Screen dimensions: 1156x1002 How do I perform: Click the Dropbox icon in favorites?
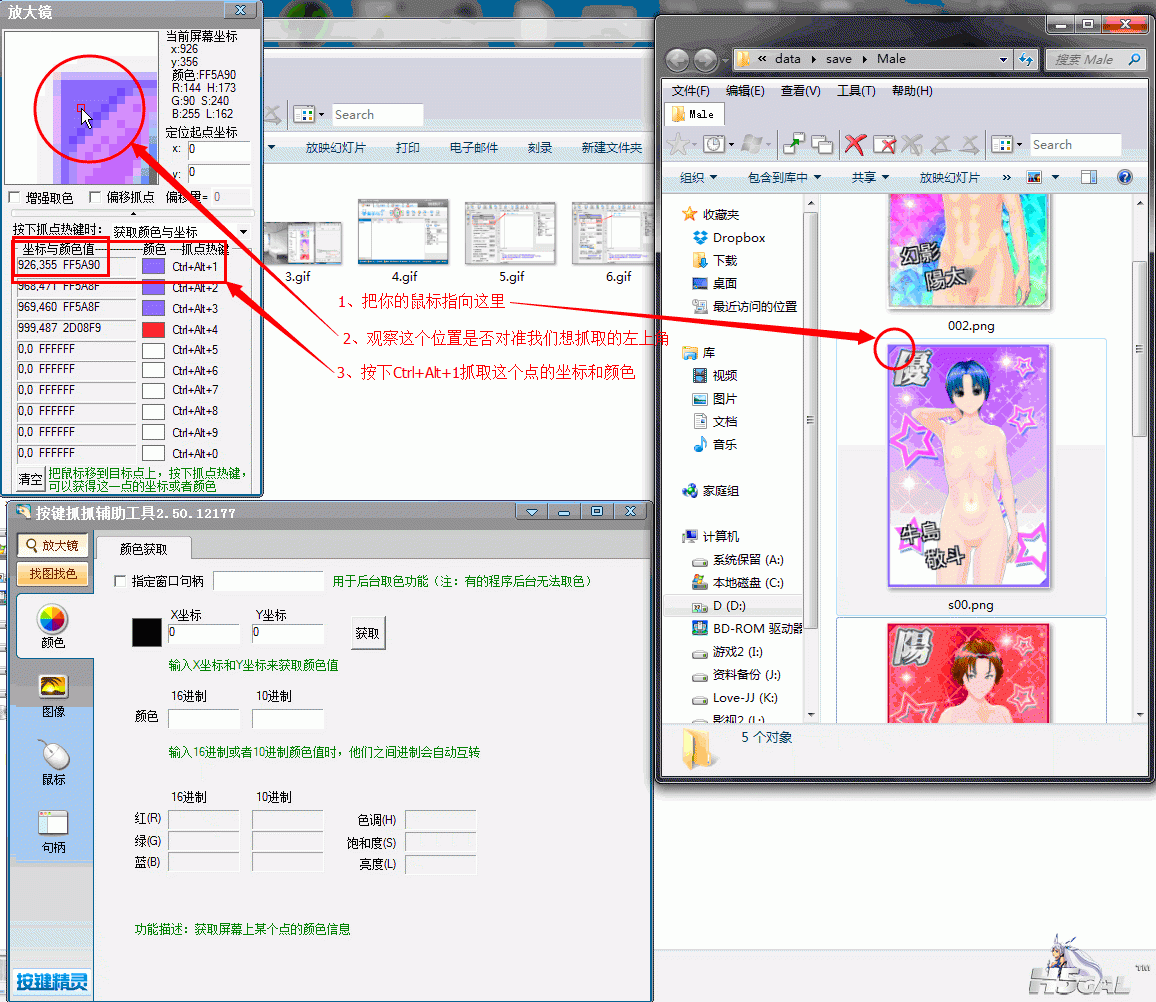[700, 237]
